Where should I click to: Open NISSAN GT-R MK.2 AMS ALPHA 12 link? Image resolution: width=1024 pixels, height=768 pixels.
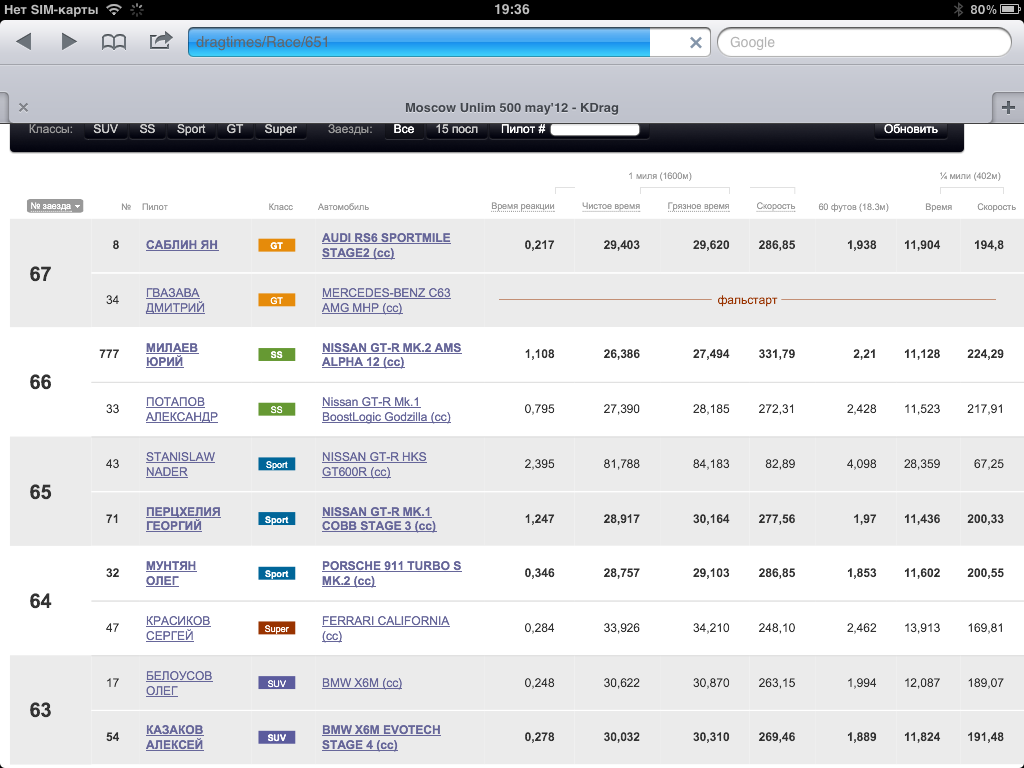tap(391, 355)
